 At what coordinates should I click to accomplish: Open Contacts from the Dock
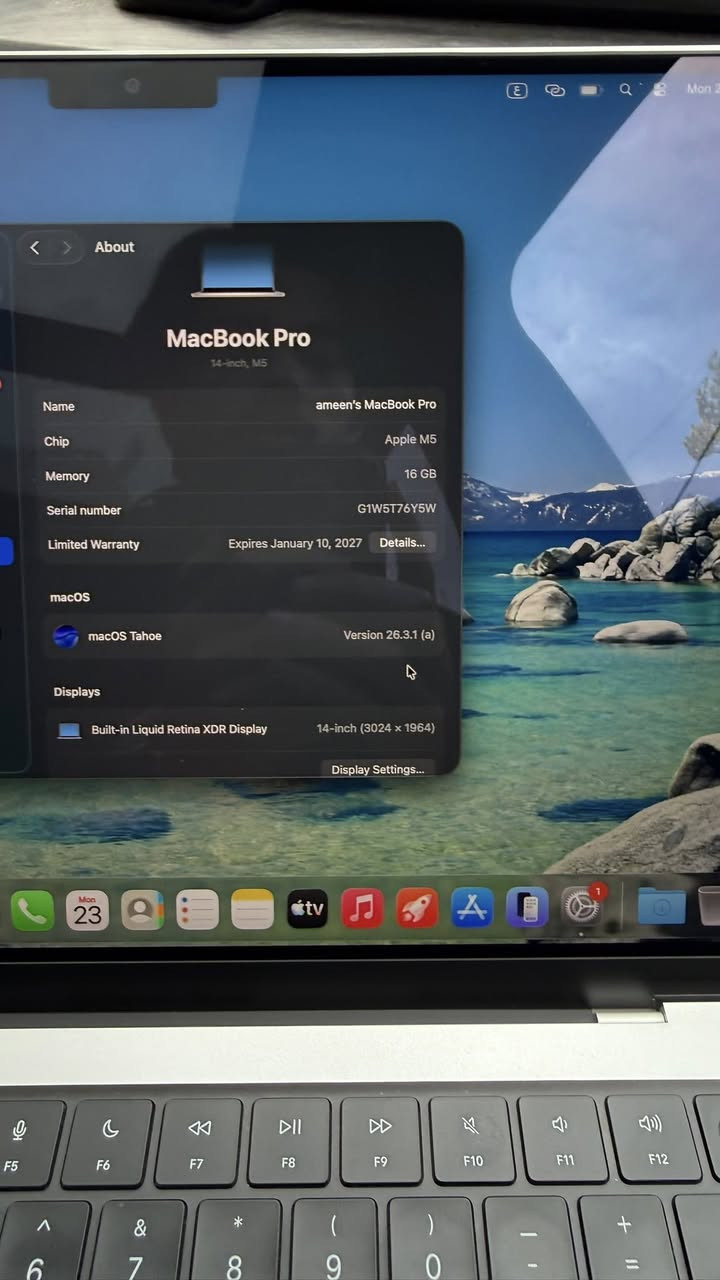142,910
